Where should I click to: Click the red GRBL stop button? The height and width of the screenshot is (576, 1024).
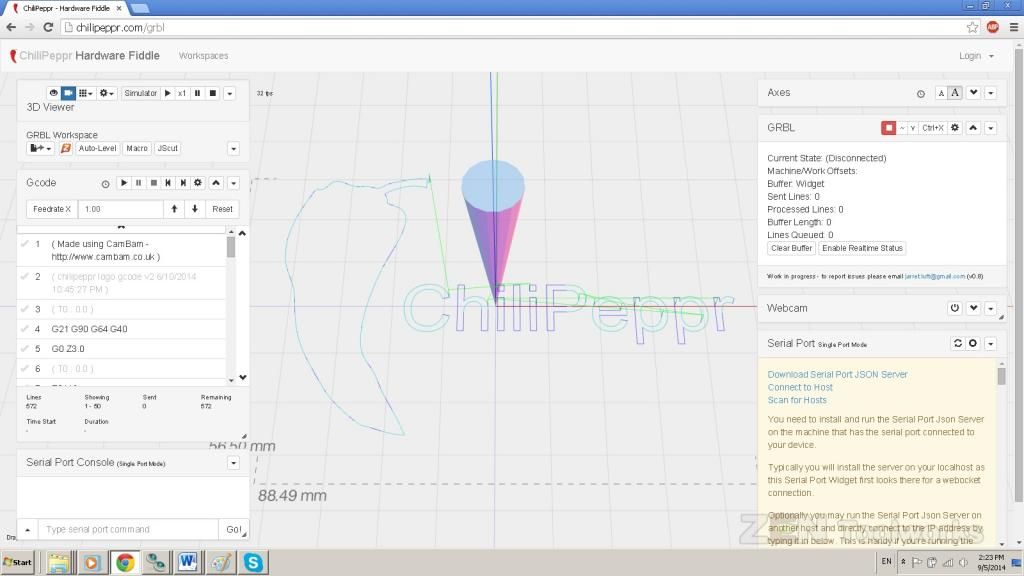click(x=888, y=128)
